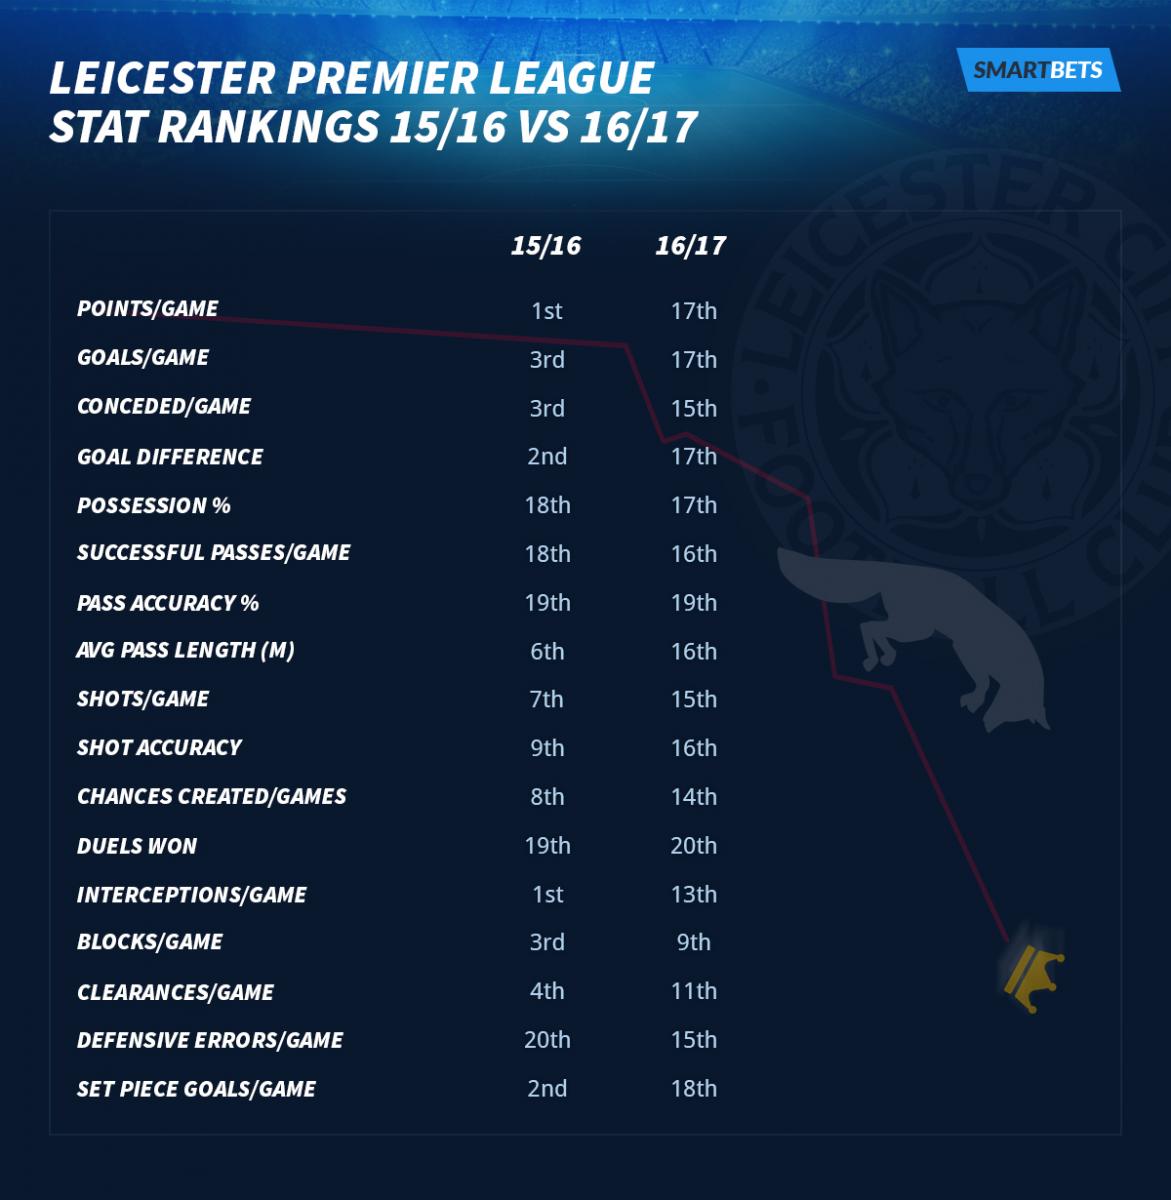Click the AVG PASS LENGTH (M) label
The height and width of the screenshot is (1200, 1171).
[x=186, y=651]
